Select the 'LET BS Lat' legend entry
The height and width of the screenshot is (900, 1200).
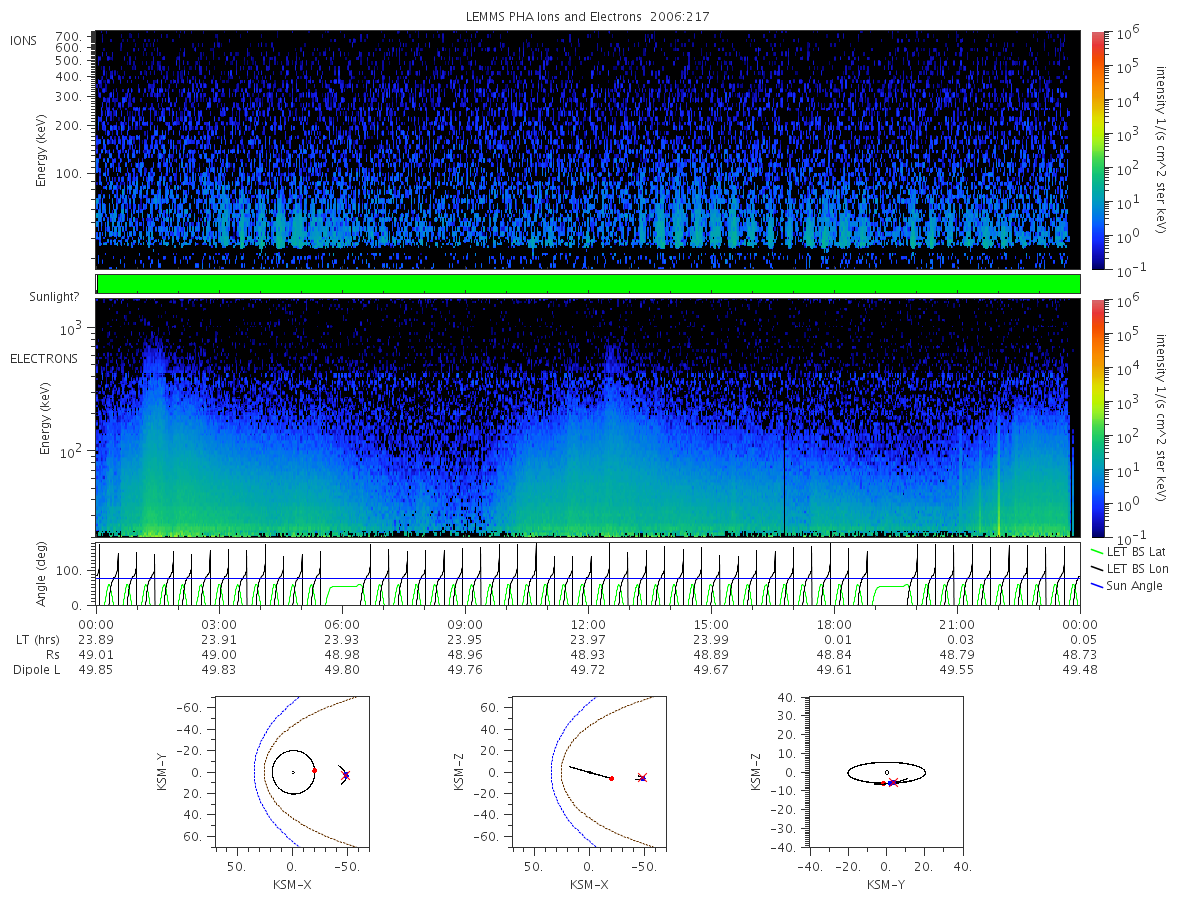tap(1130, 551)
